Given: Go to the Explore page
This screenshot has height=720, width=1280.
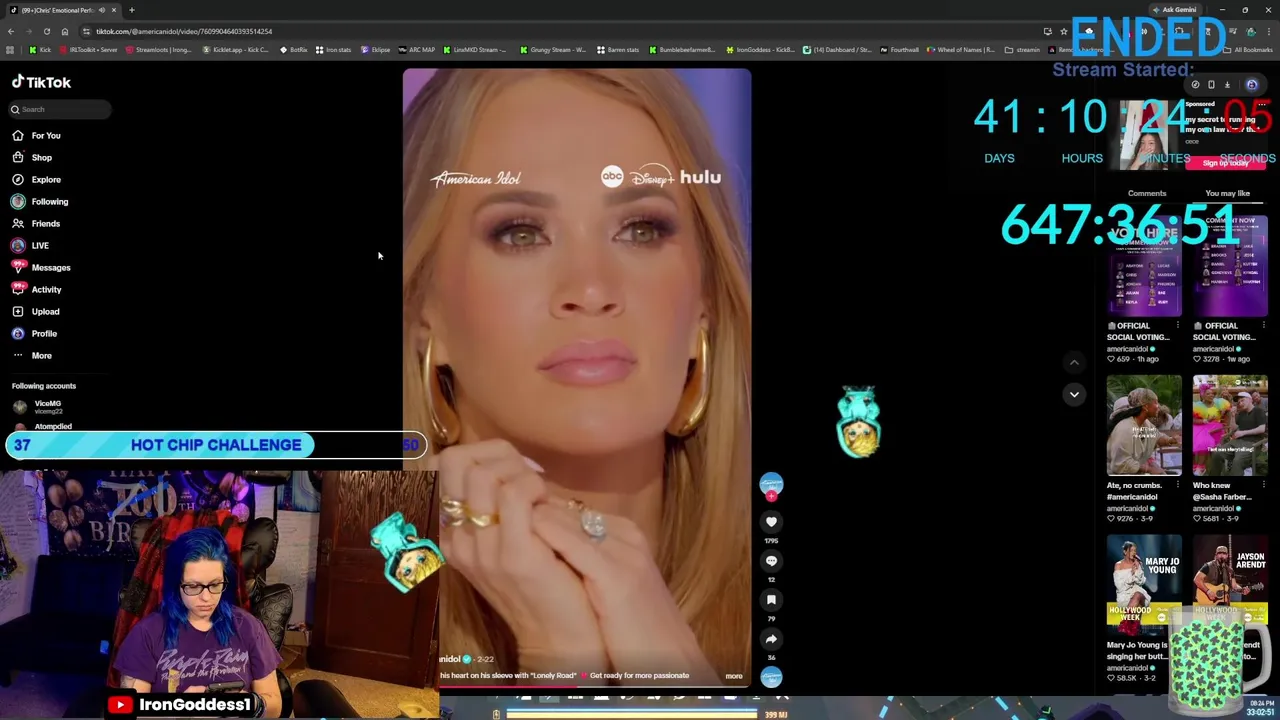Looking at the screenshot, I should pos(37,179).
